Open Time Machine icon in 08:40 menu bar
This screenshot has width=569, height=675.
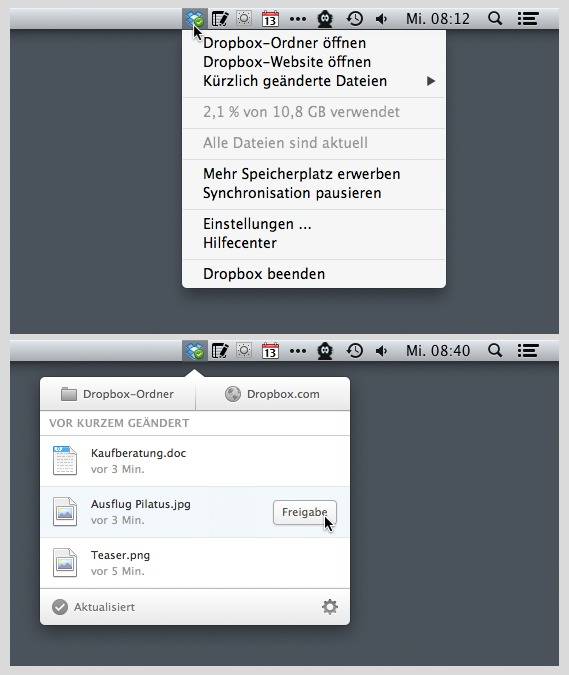click(x=355, y=351)
